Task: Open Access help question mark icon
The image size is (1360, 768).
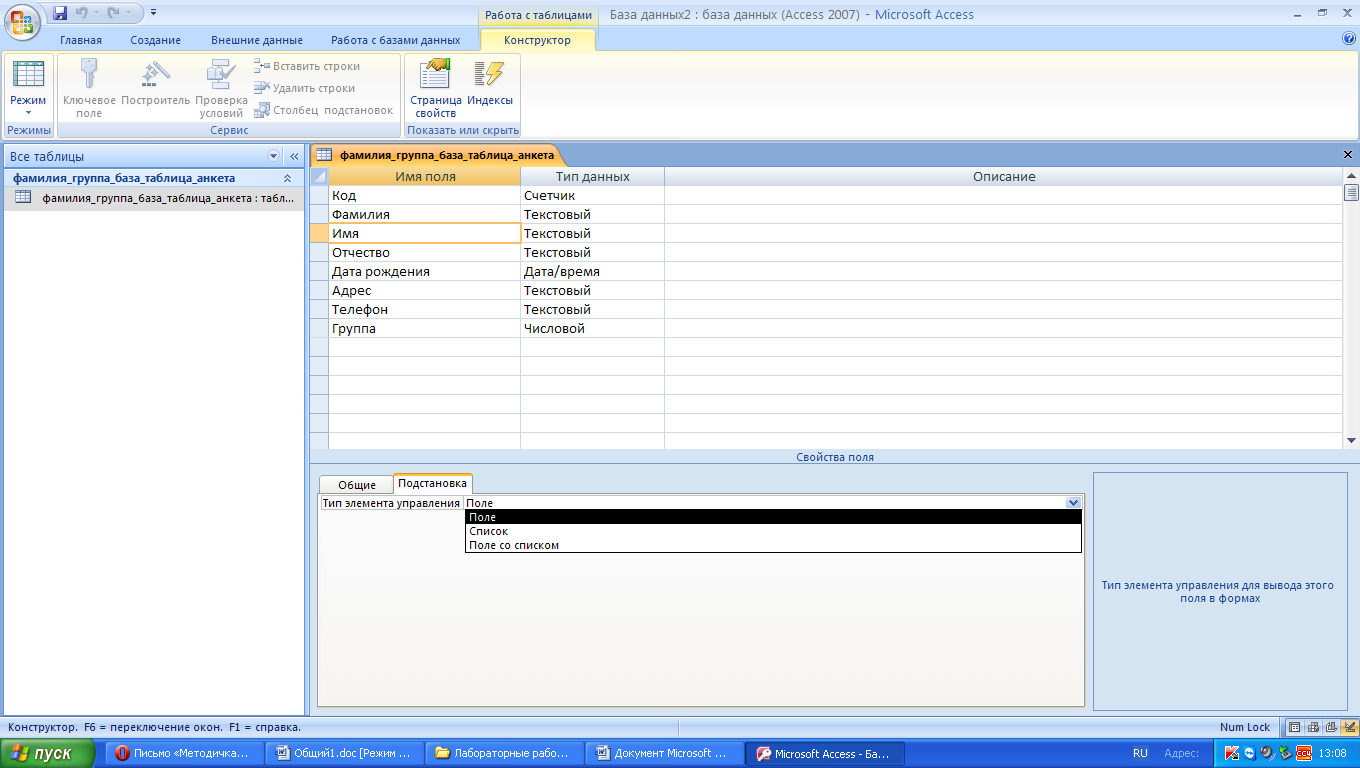Action: point(1348,39)
